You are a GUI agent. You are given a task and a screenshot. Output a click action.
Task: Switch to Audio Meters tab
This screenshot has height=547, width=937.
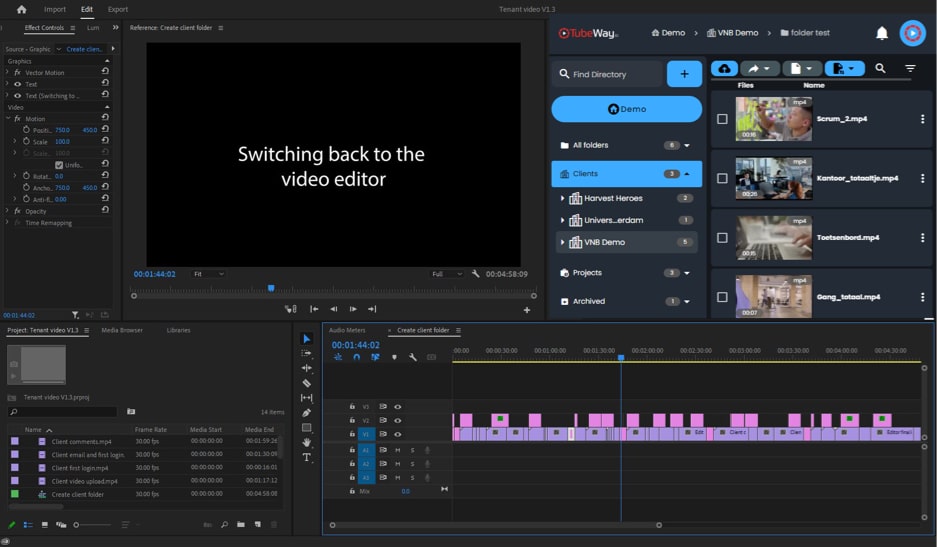click(x=347, y=330)
